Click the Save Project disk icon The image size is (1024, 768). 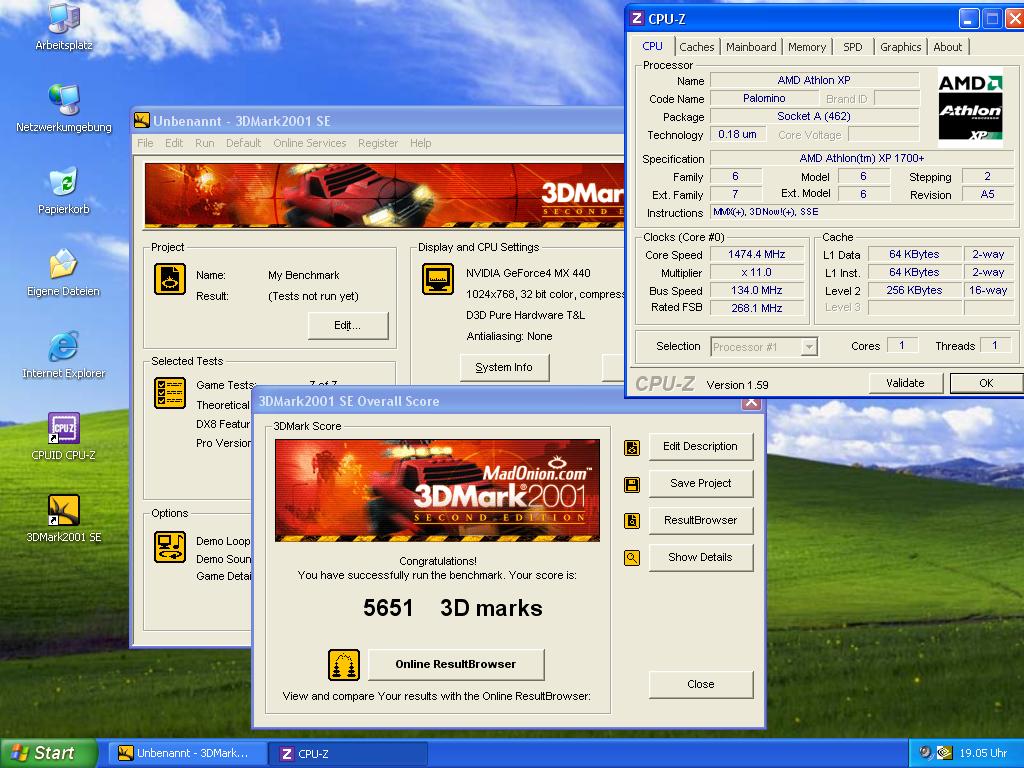(x=632, y=484)
